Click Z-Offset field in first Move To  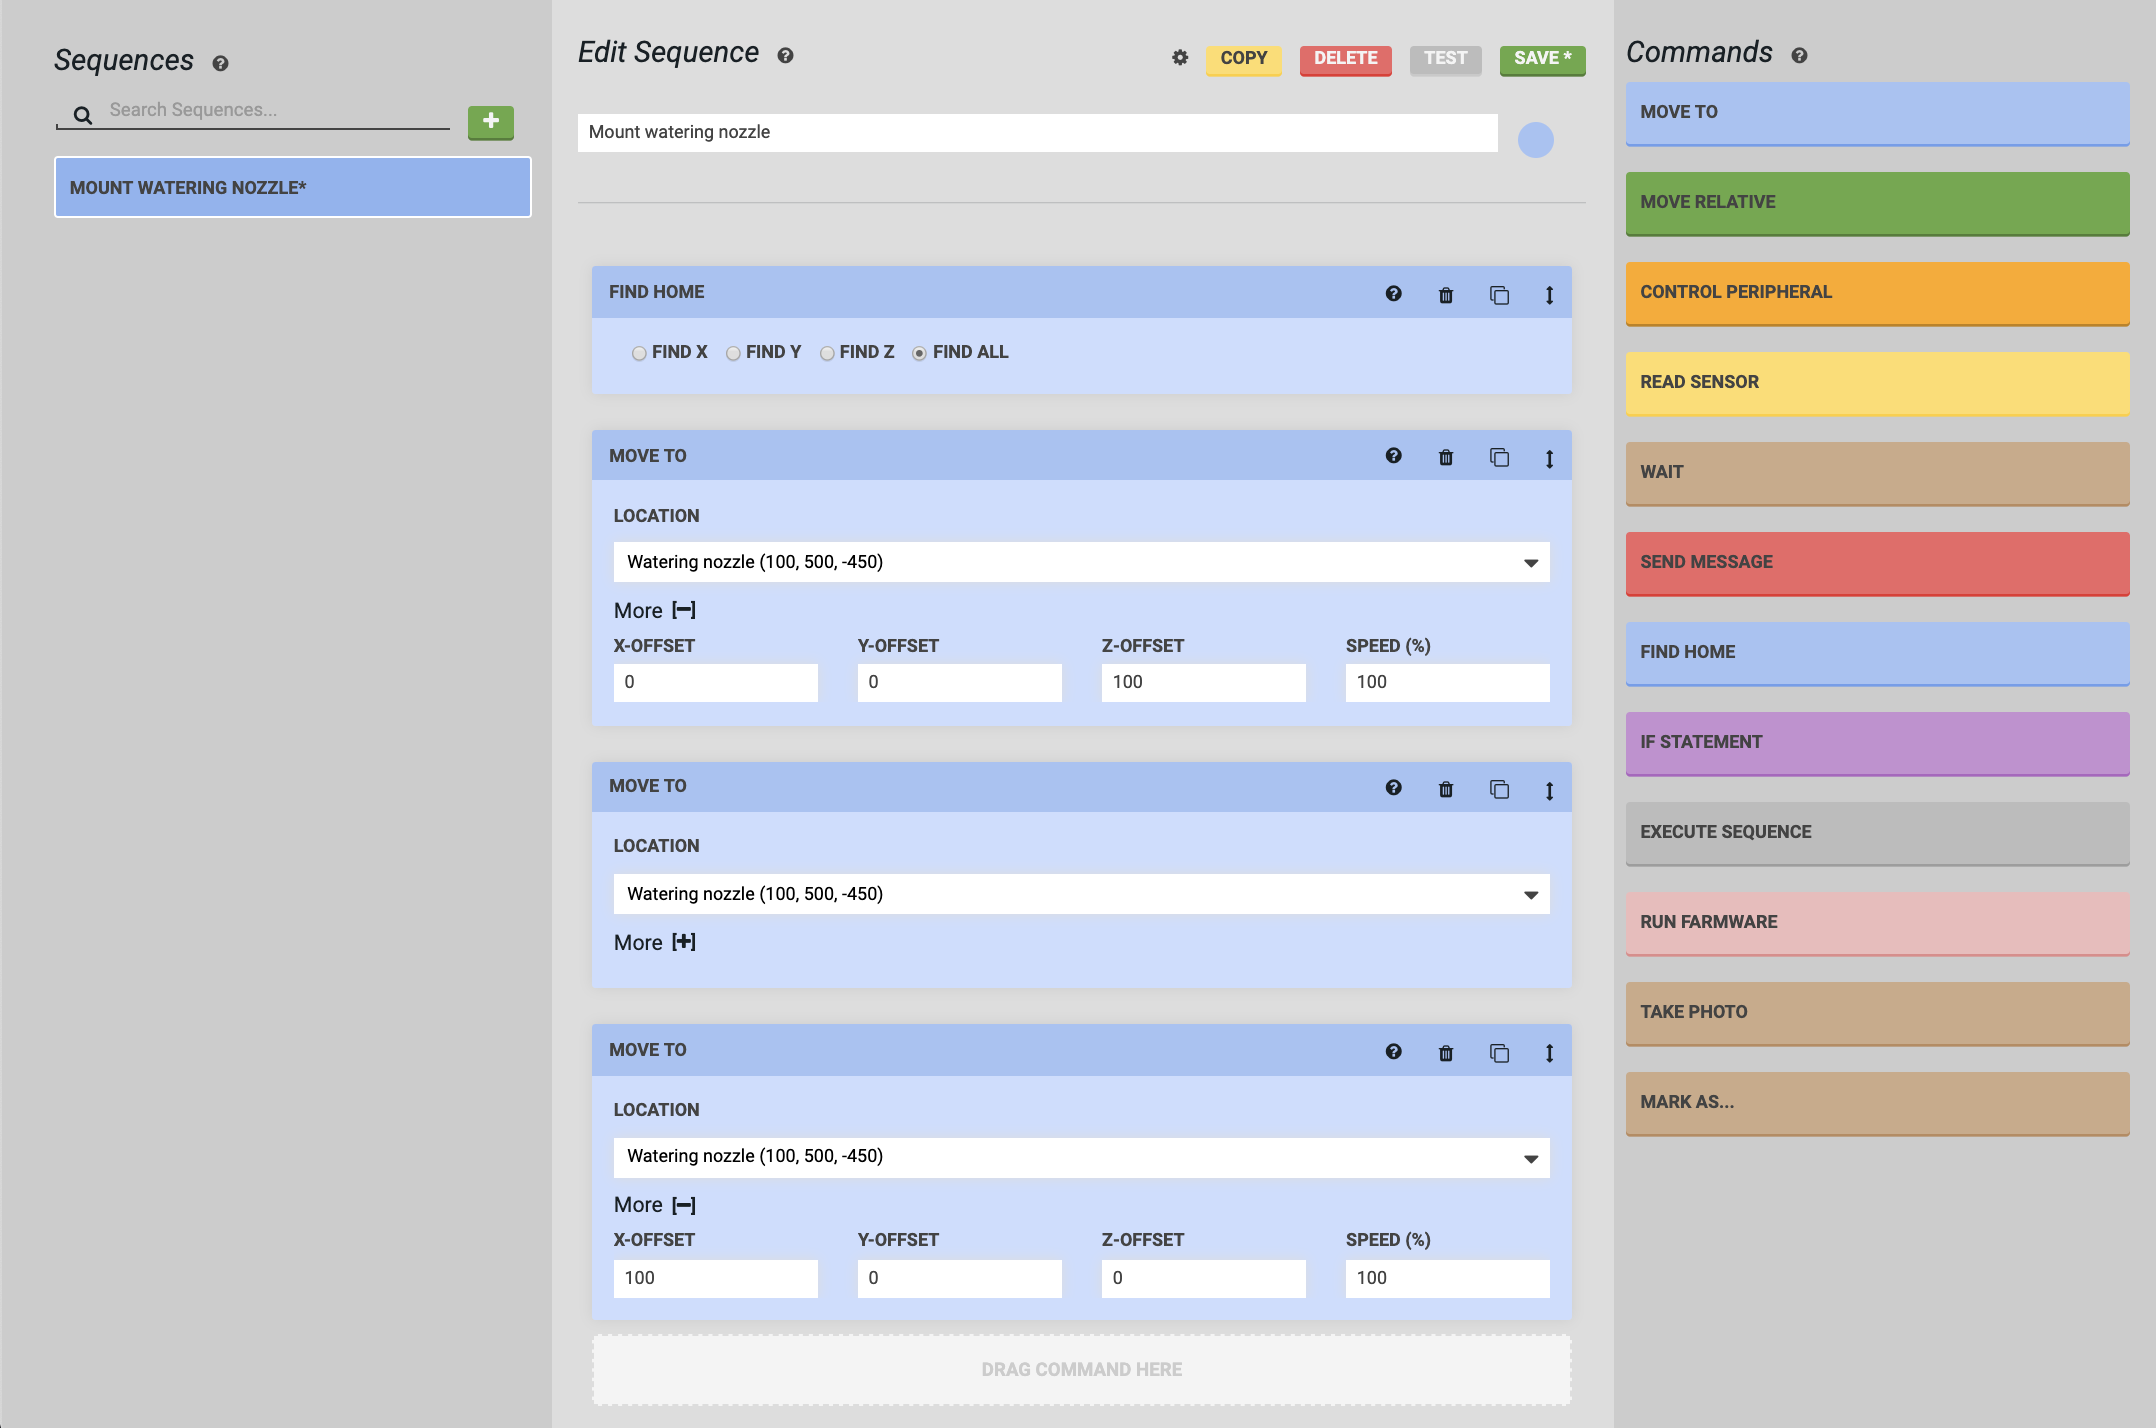(x=1202, y=682)
